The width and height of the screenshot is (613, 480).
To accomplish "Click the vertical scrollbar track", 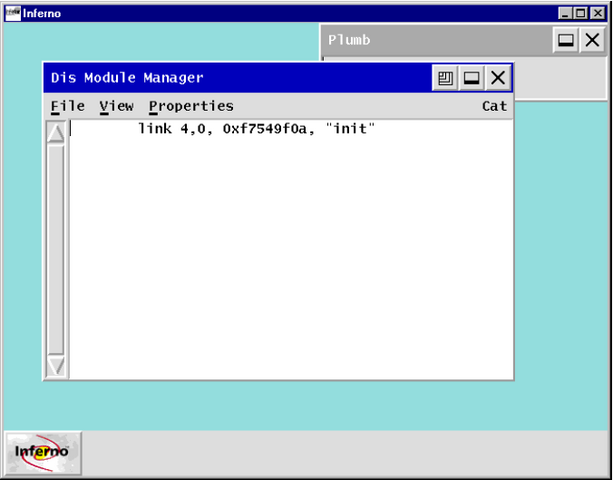I will click(56, 249).
